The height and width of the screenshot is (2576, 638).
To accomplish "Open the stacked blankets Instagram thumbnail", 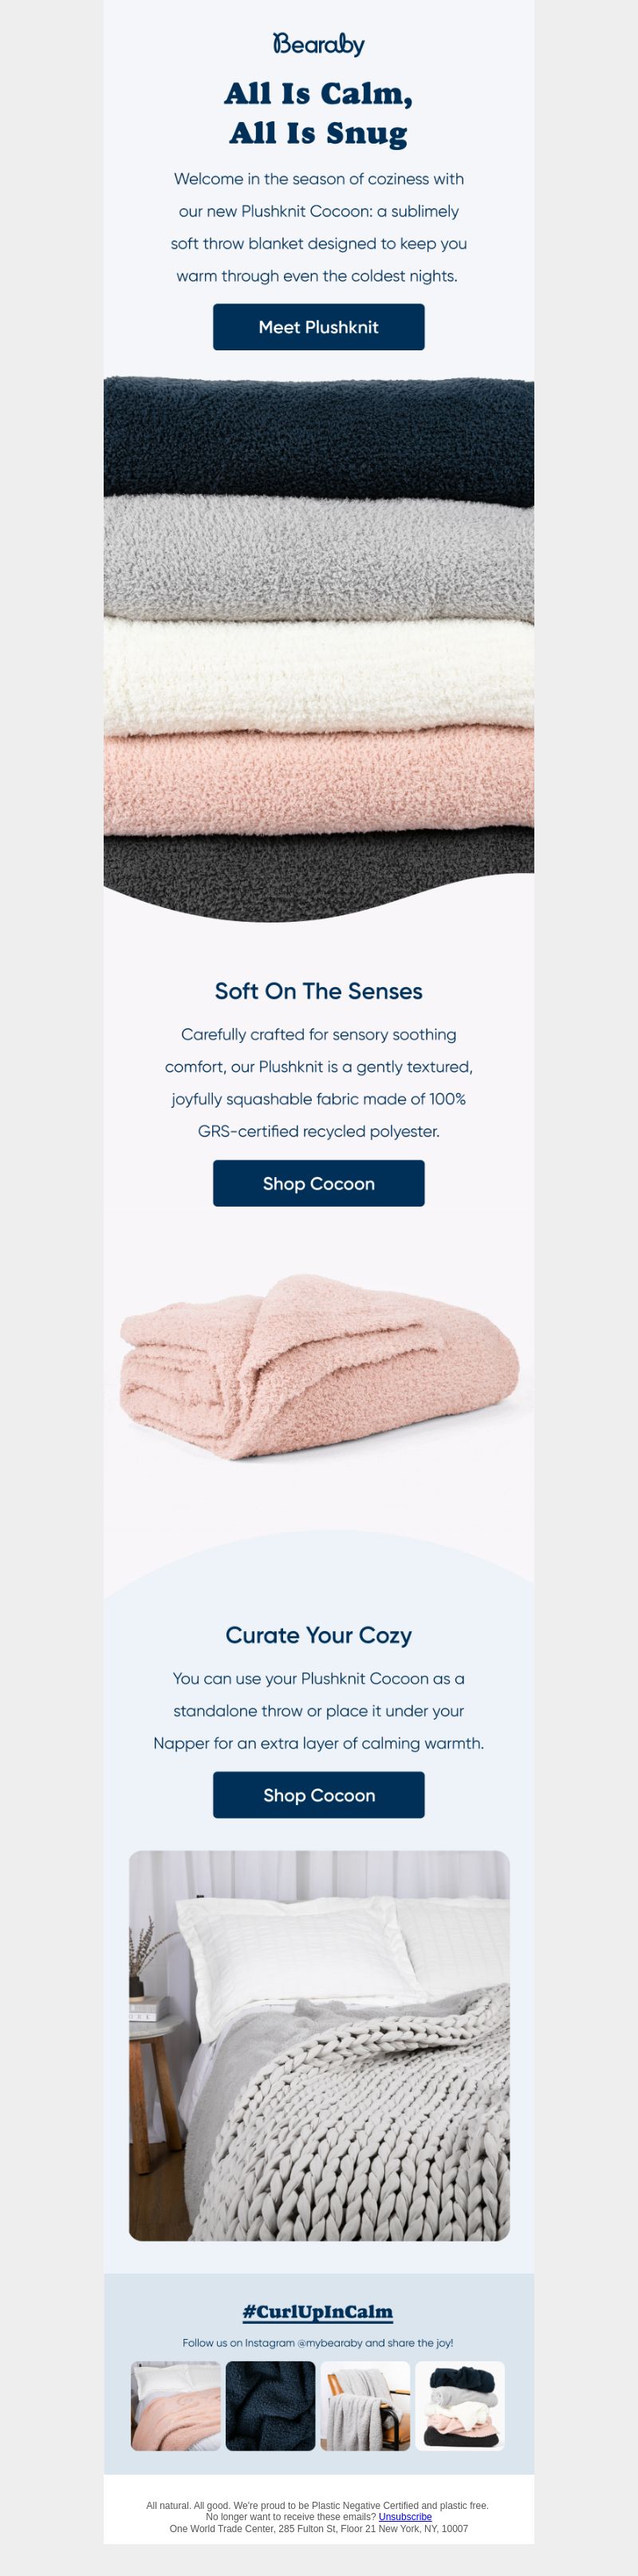I will coord(460,2406).
